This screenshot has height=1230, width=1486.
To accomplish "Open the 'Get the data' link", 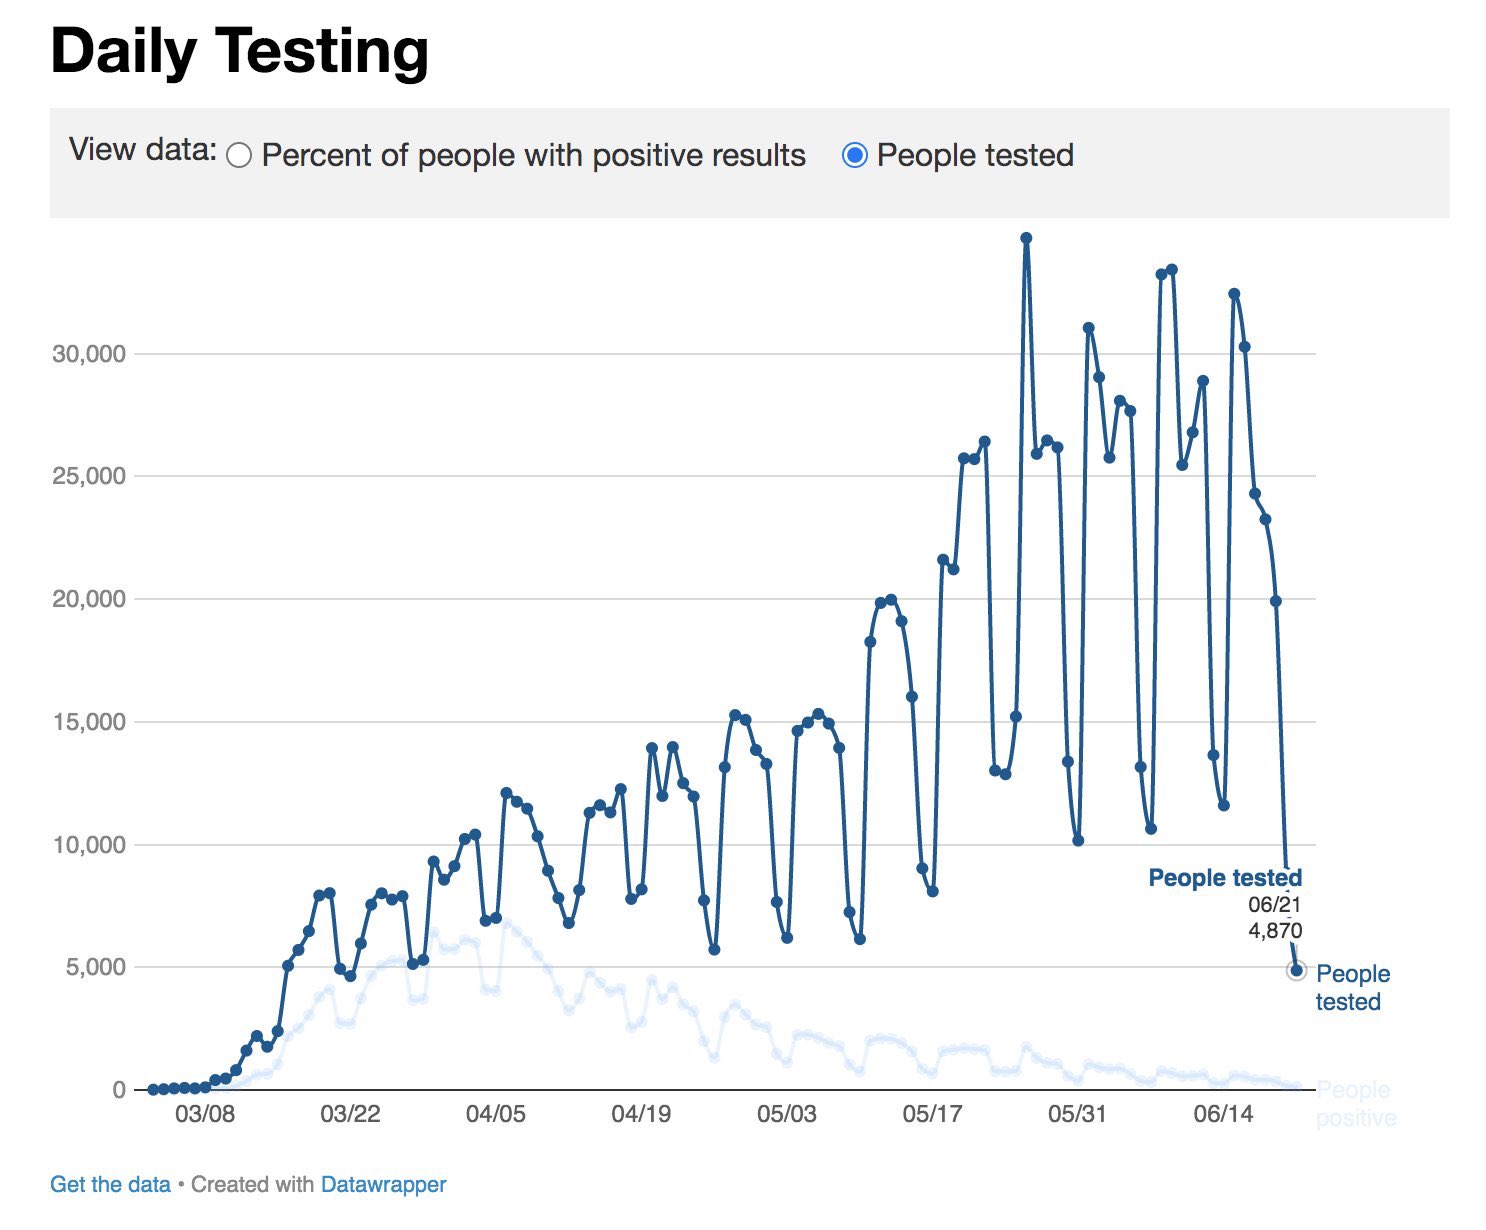I will (110, 1185).
